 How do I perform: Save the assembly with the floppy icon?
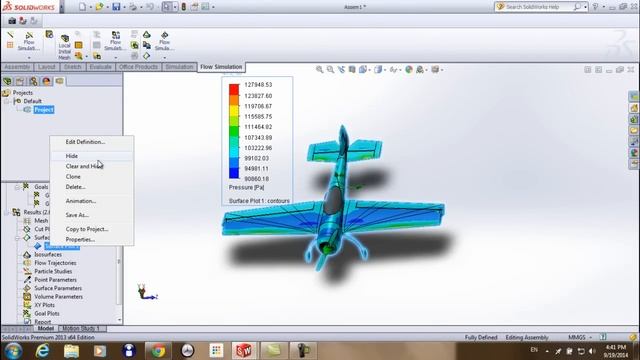tap(116, 7)
